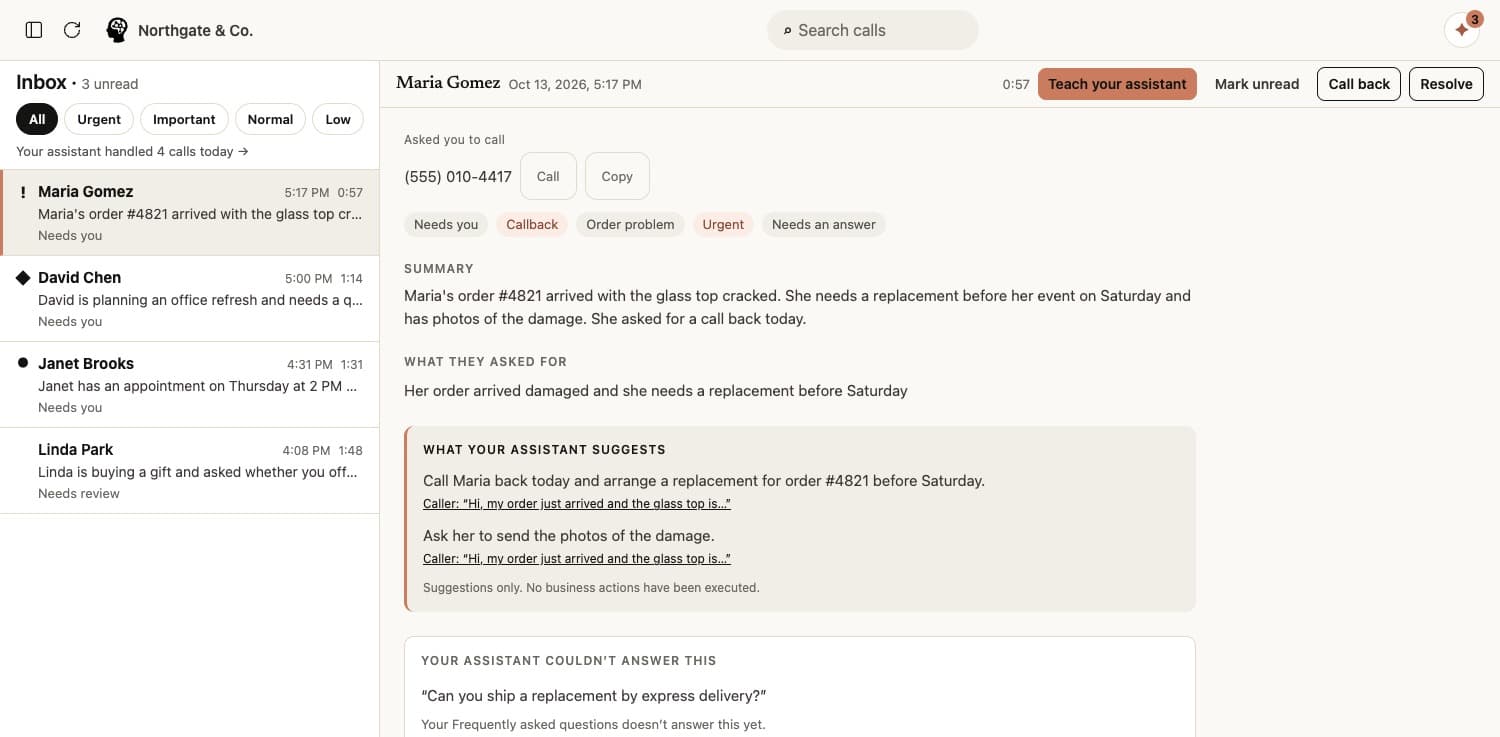Click the Call button beside the phone number

click(548, 176)
